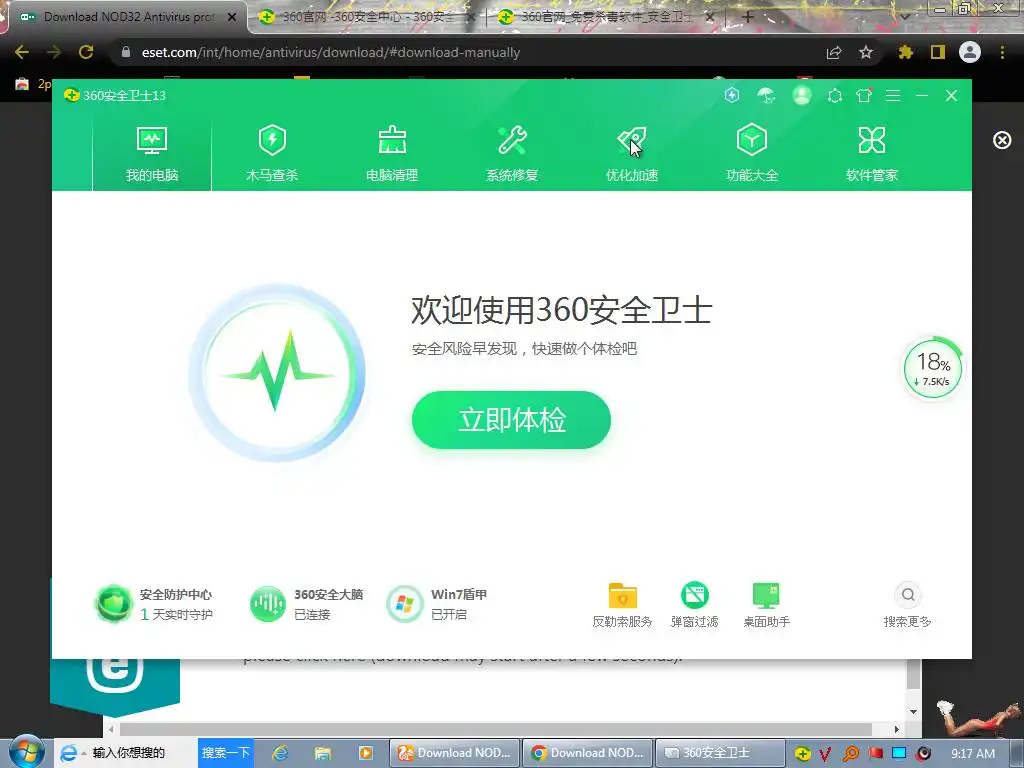
Task: Bookmark this page with star icon
Action: click(865, 52)
